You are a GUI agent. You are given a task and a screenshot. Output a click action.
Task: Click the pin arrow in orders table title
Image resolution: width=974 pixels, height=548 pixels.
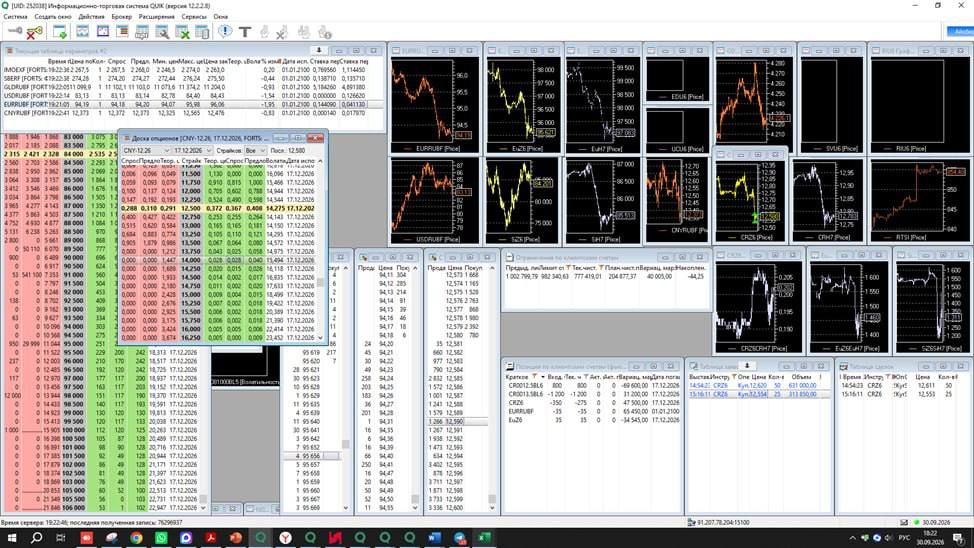tap(747, 366)
